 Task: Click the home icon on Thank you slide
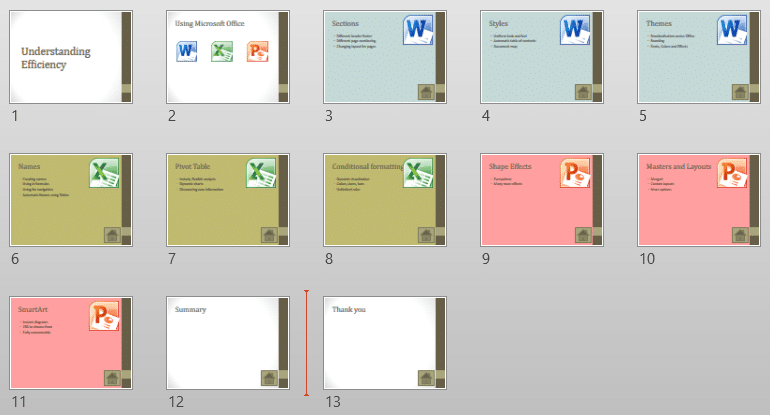point(426,377)
